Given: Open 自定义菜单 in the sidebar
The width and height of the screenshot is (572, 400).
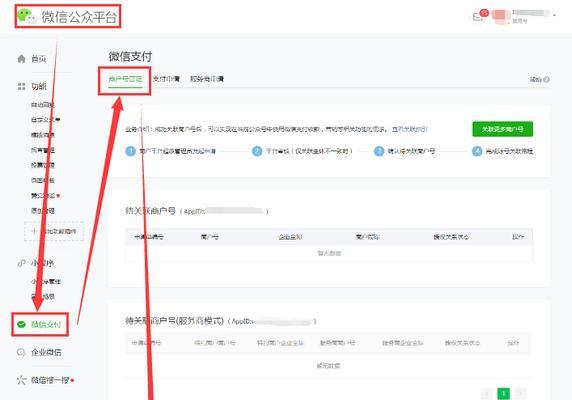Looking at the screenshot, I should click(46, 120).
